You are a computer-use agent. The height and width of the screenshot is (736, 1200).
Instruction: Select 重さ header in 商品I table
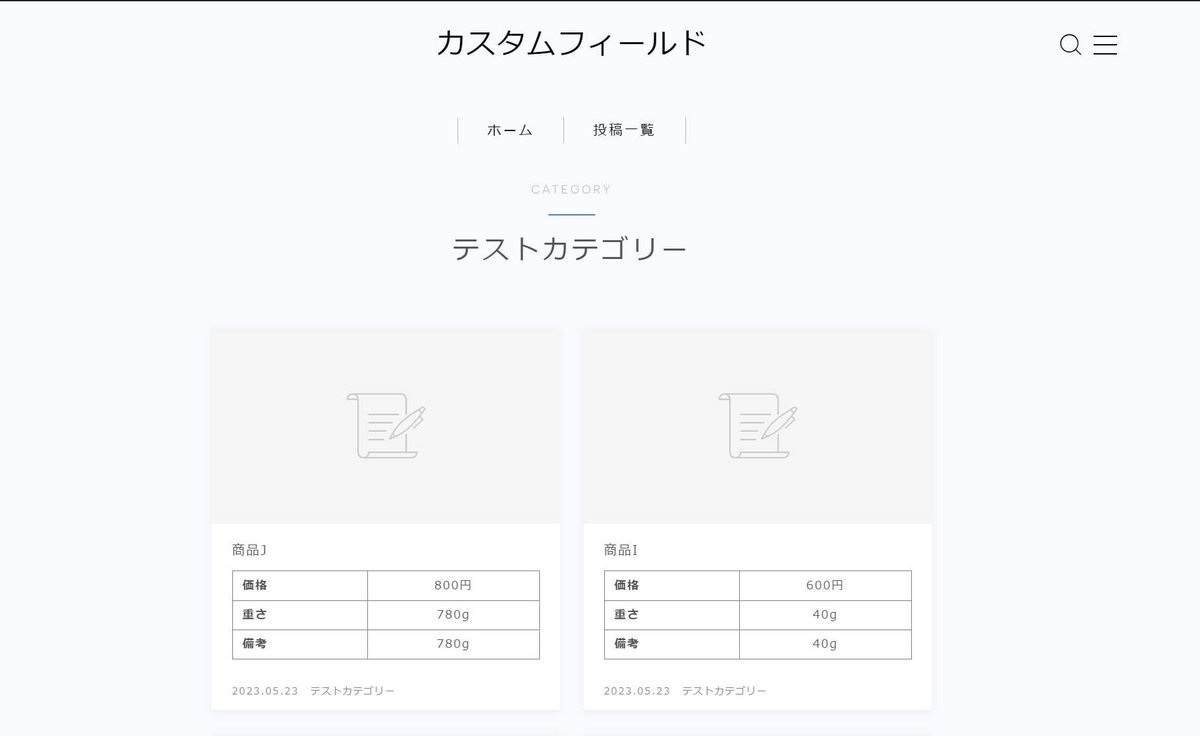point(672,615)
